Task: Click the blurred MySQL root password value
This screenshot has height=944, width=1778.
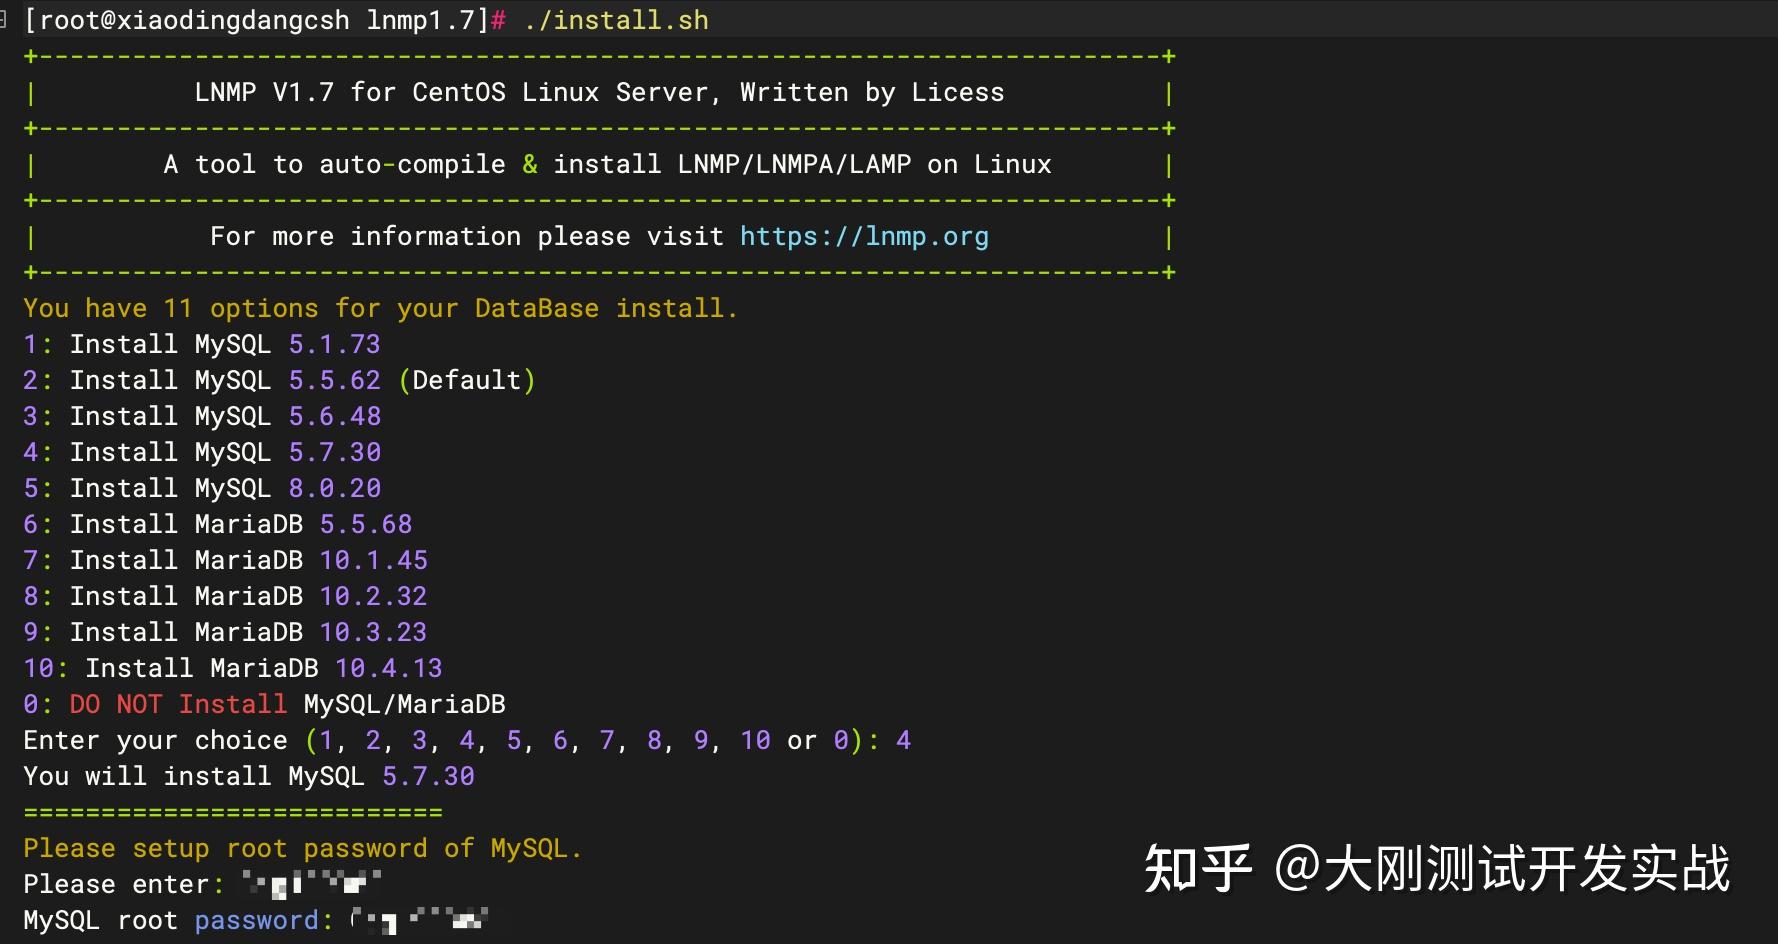Action: tap(418, 920)
